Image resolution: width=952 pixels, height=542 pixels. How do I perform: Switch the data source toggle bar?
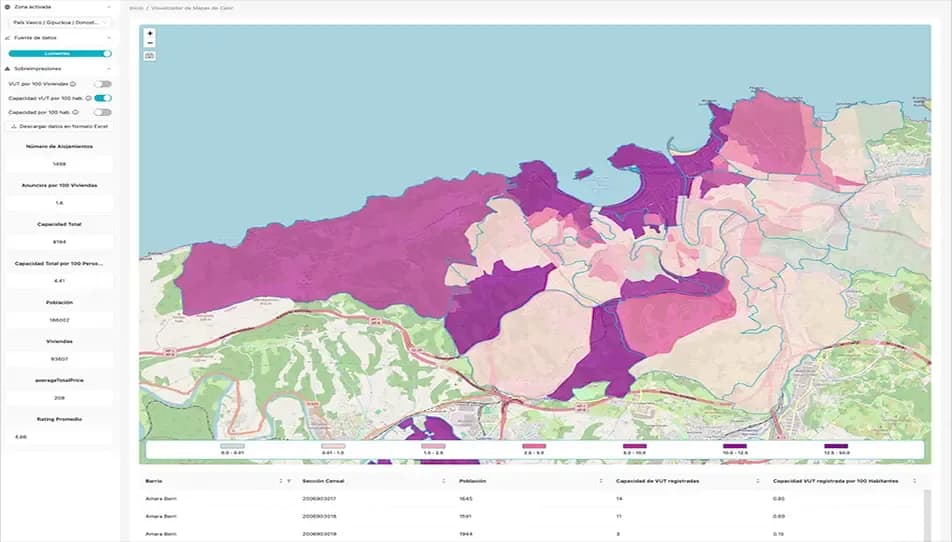point(60,53)
